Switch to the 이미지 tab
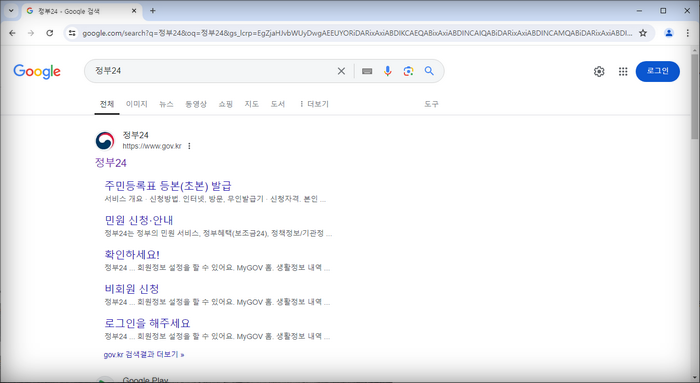This screenshot has height=383, width=700. [137, 104]
